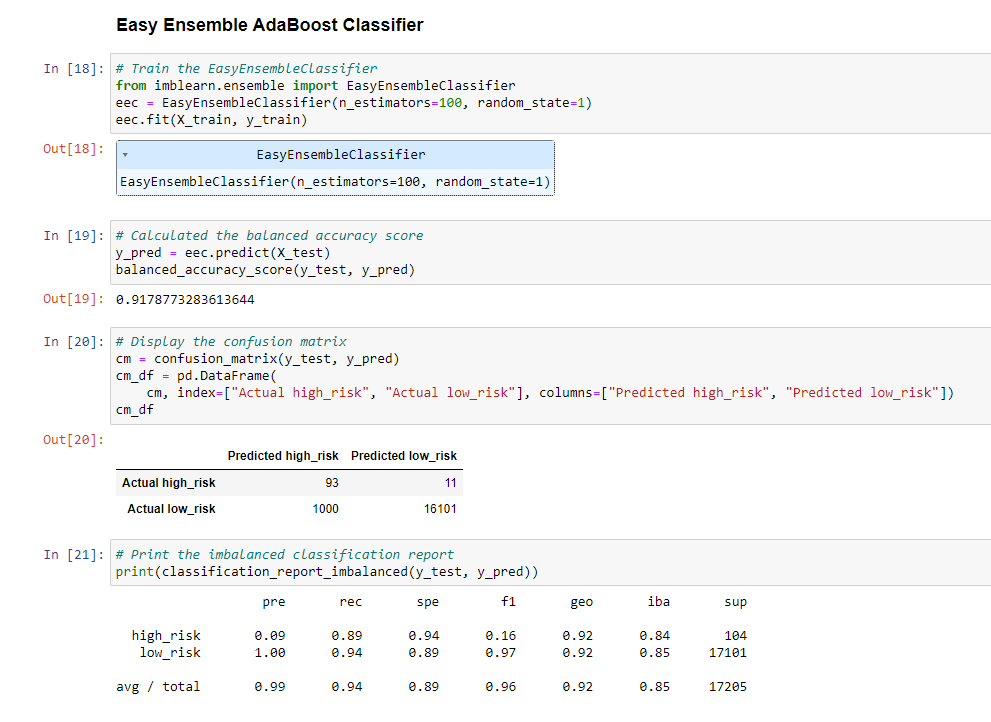The image size is (991, 722).
Task: Select the 'rec' column header in report
Action: tap(351, 602)
